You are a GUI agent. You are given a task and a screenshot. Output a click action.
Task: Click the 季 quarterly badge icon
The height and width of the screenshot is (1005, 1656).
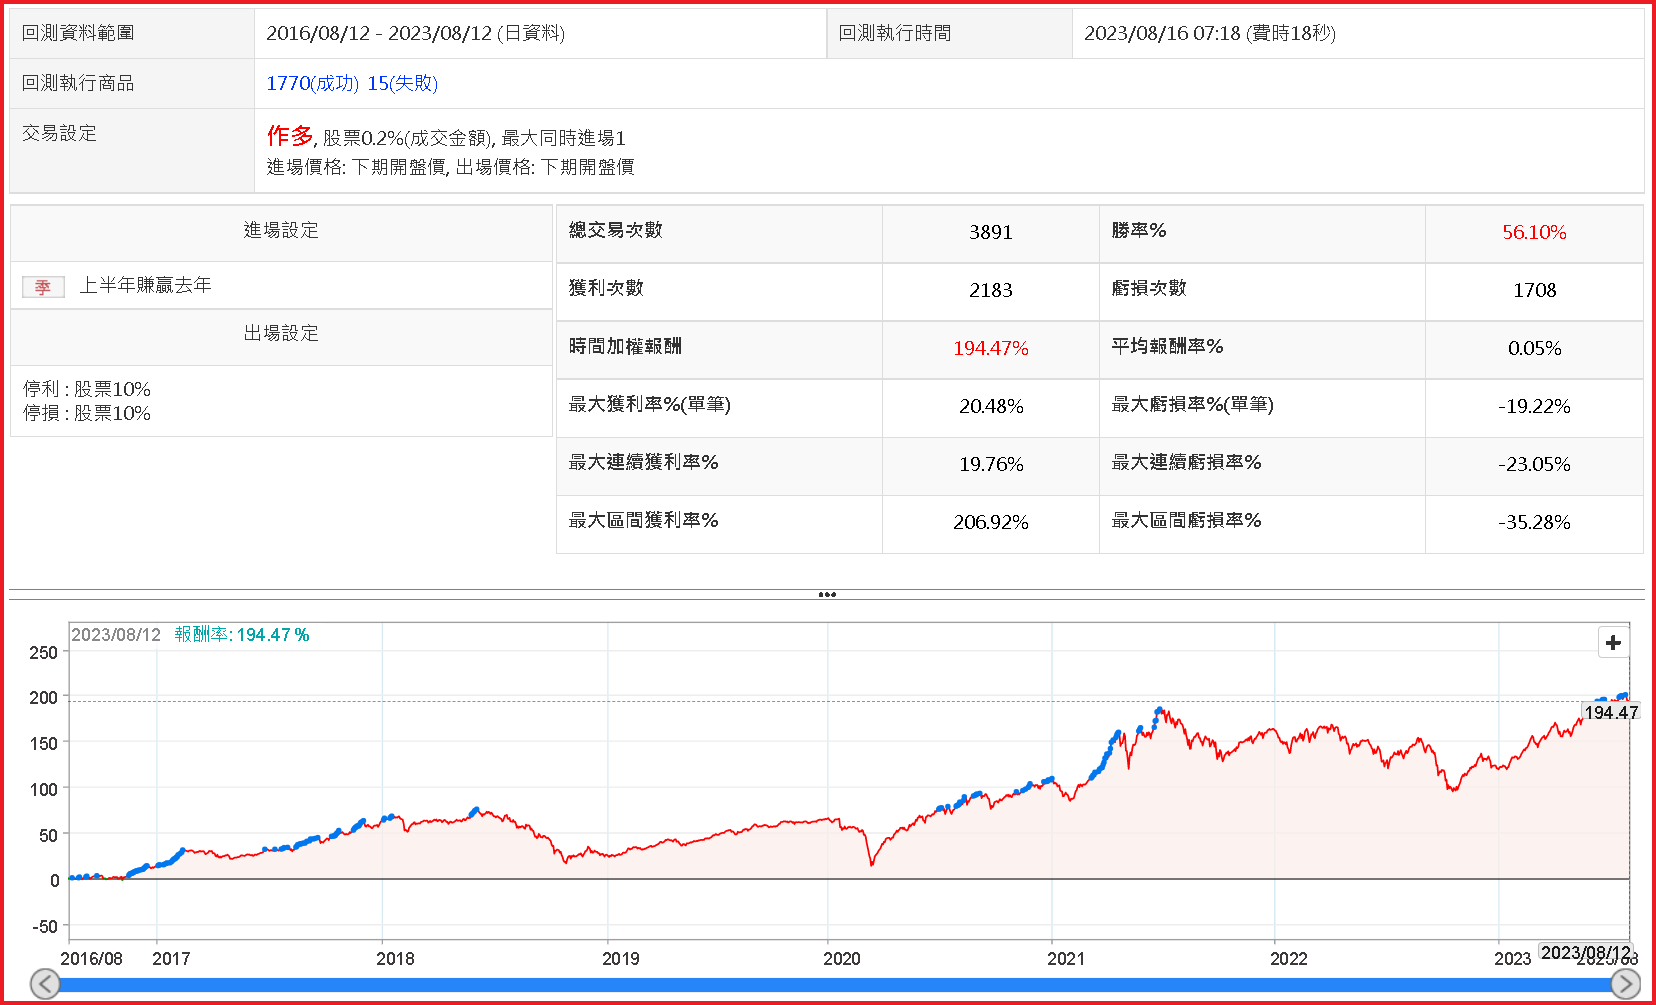43,287
